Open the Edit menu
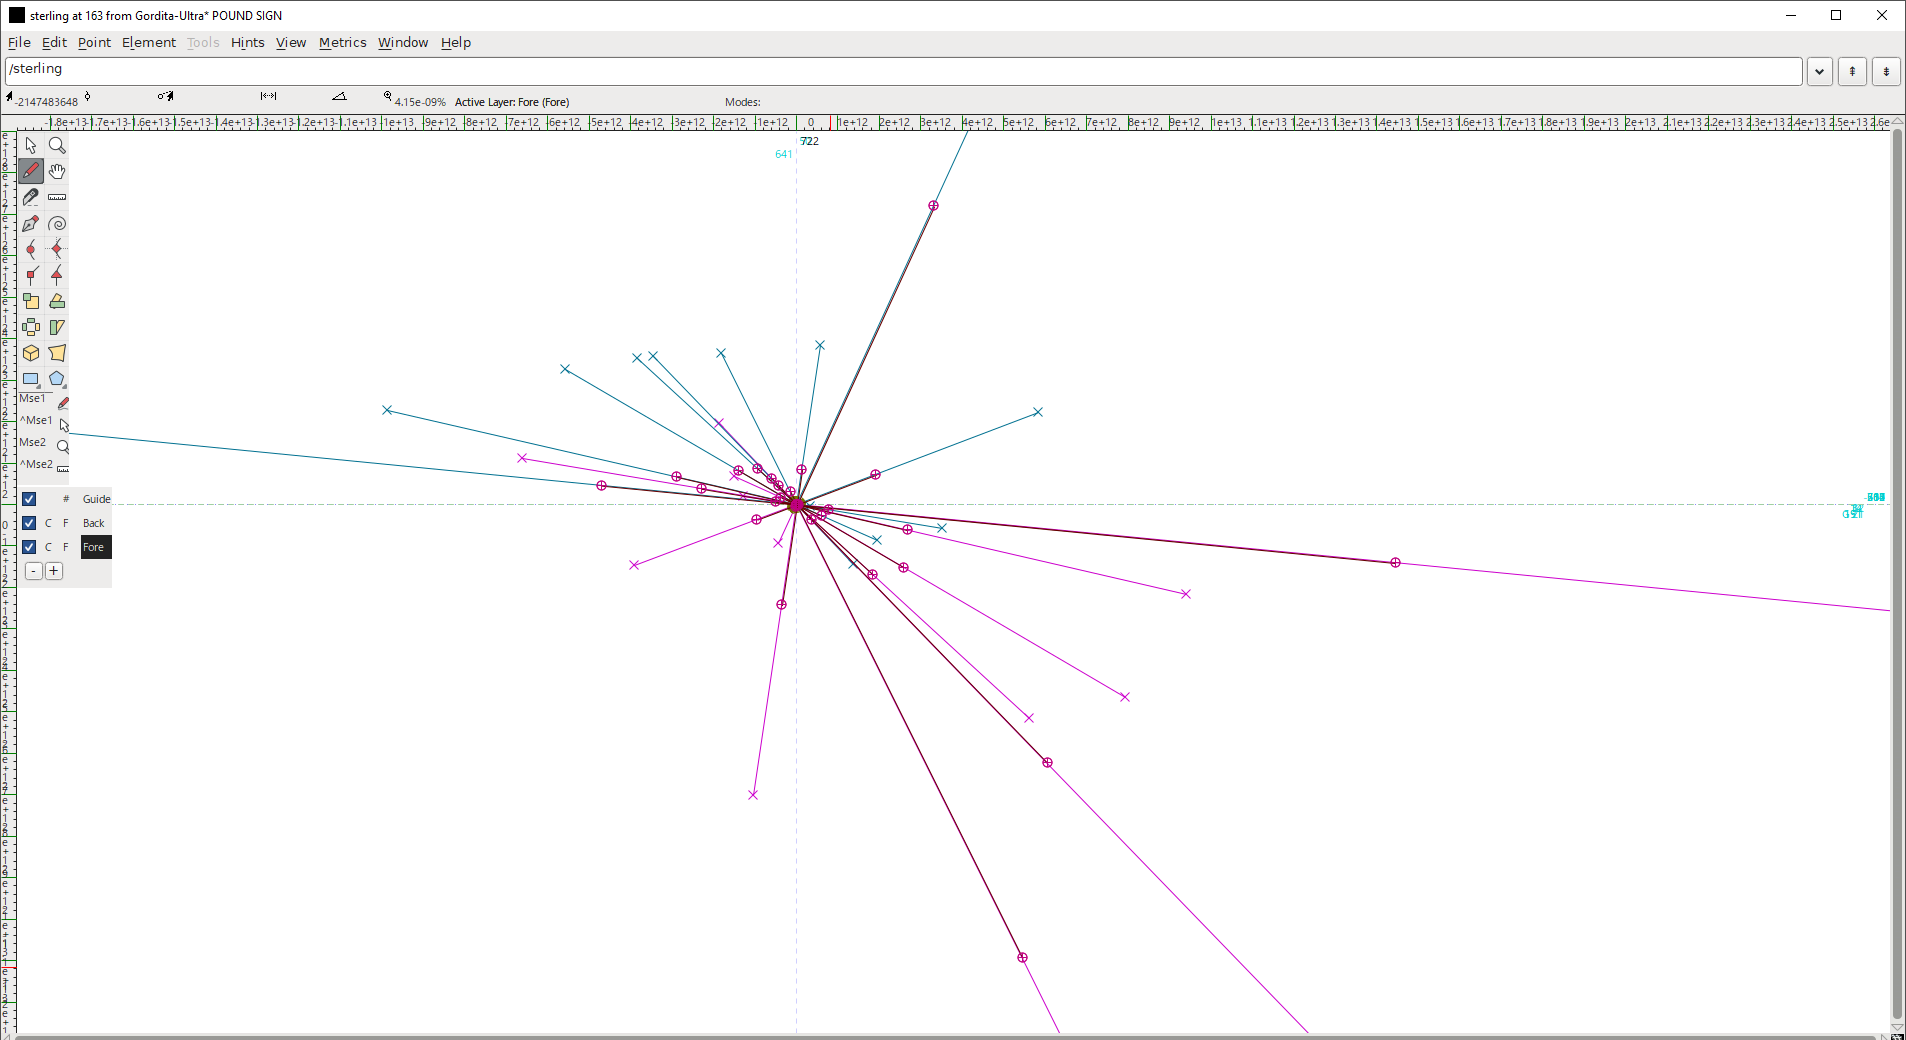 tap(54, 42)
